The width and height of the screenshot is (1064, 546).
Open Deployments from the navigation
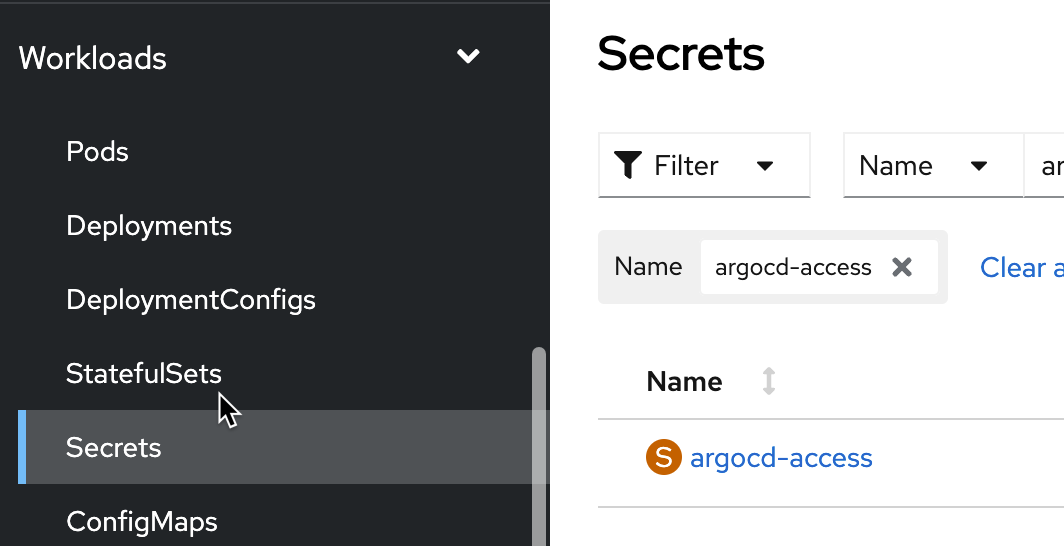(x=149, y=226)
